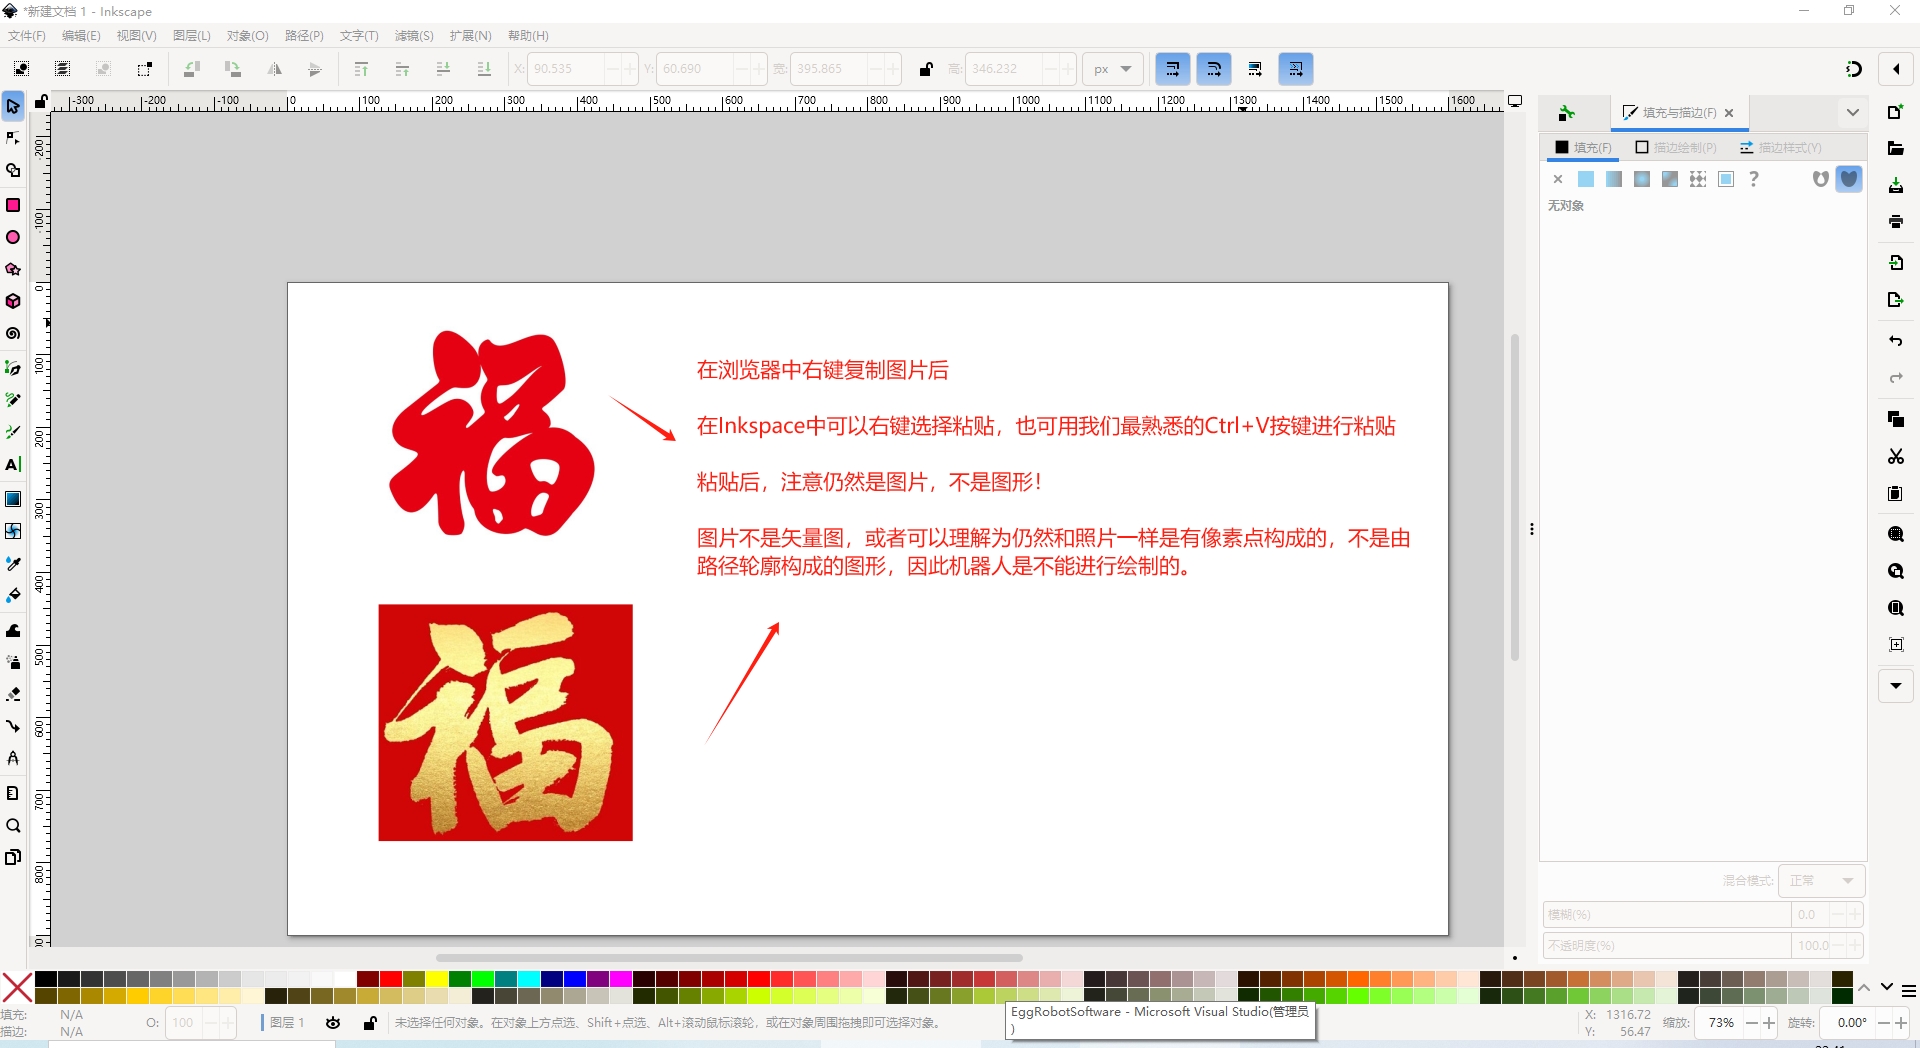Pick the Spiral drawing tool
This screenshot has width=1920, height=1048.
[13, 334]
